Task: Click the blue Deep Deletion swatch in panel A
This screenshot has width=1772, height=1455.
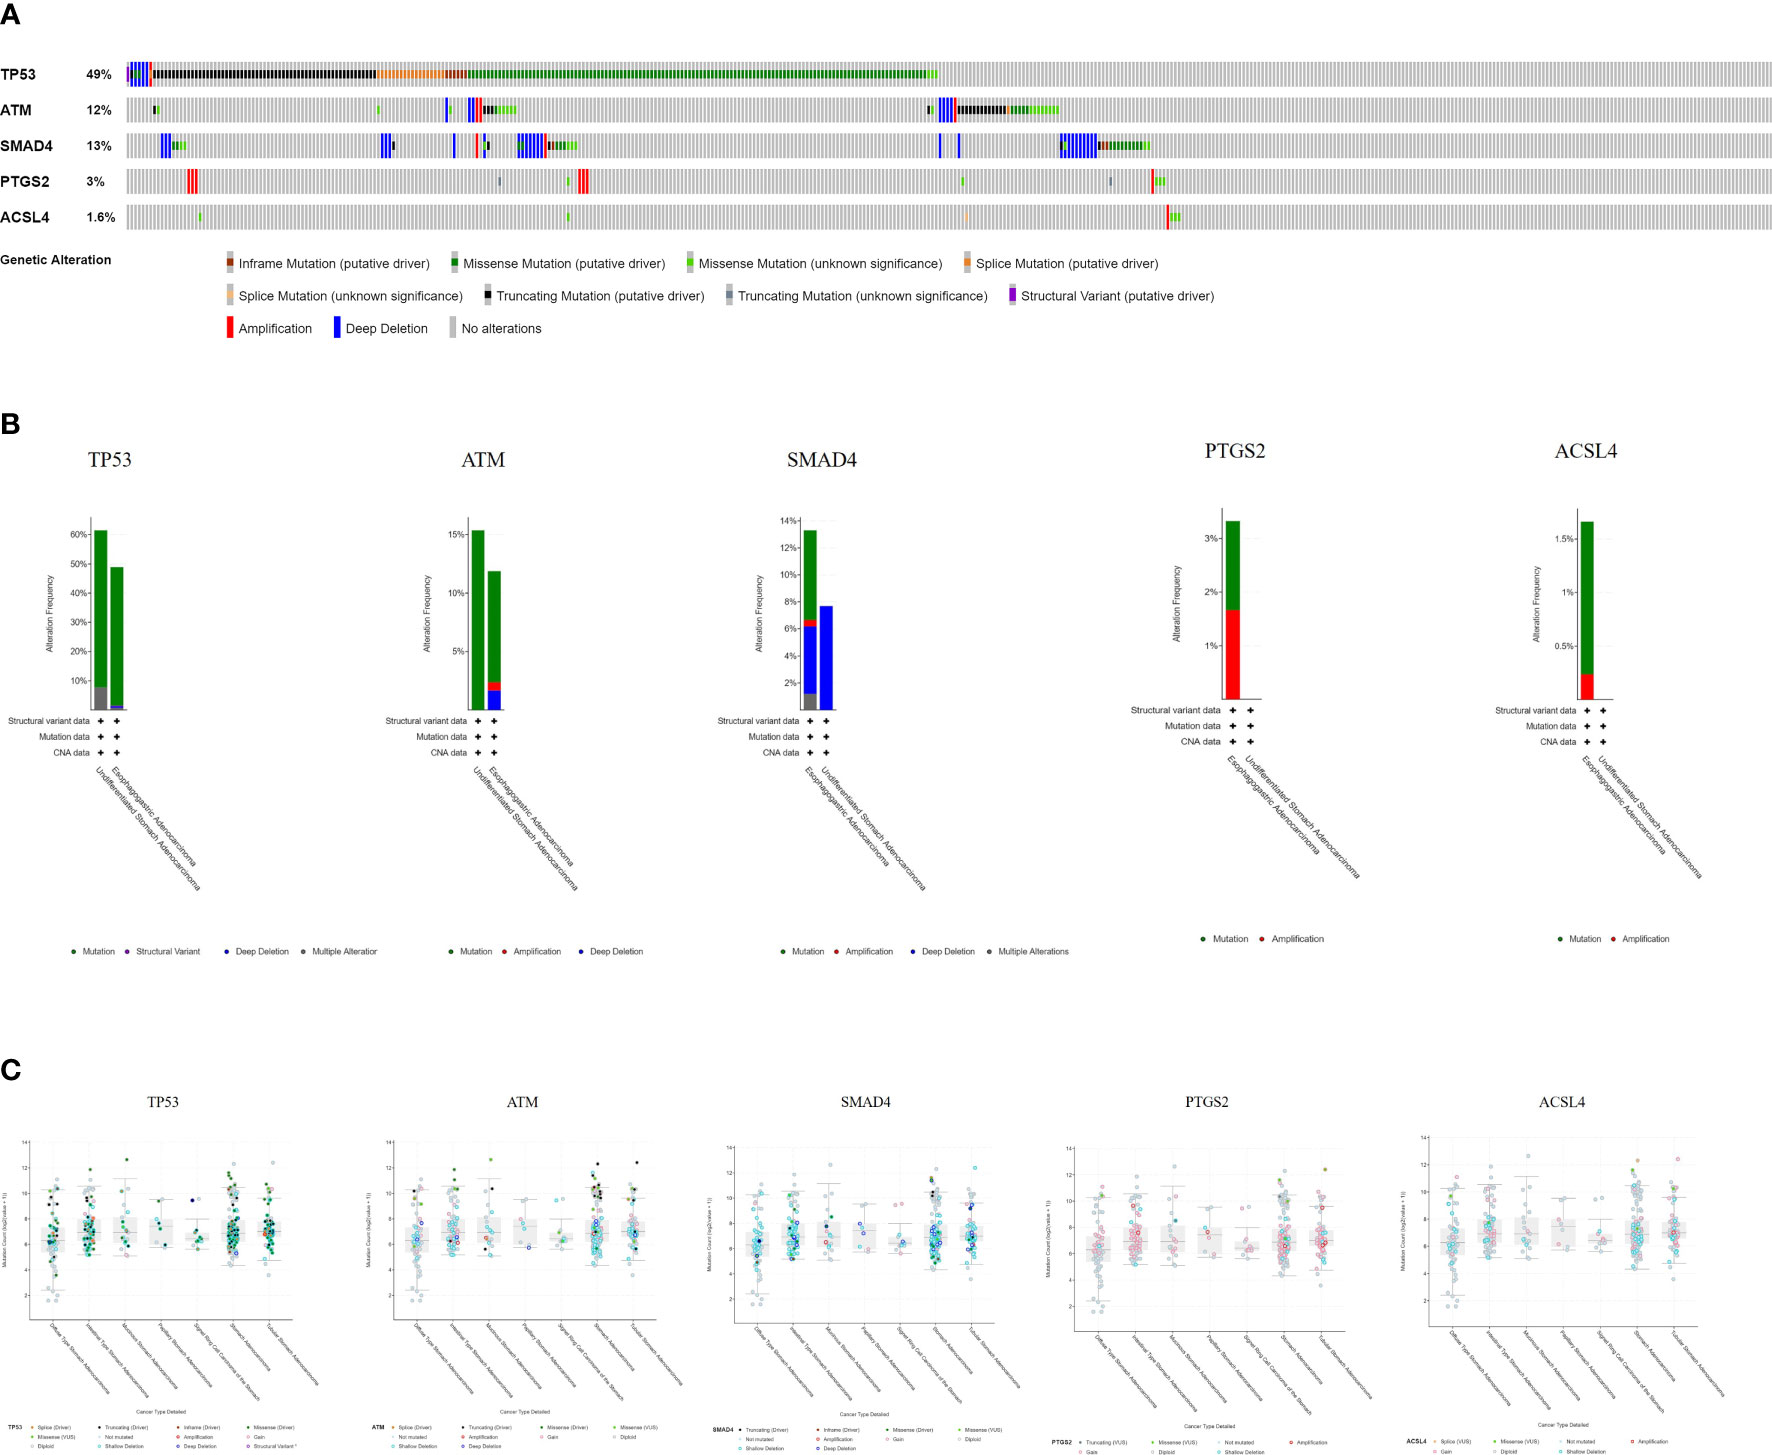Action: [337, 328]
